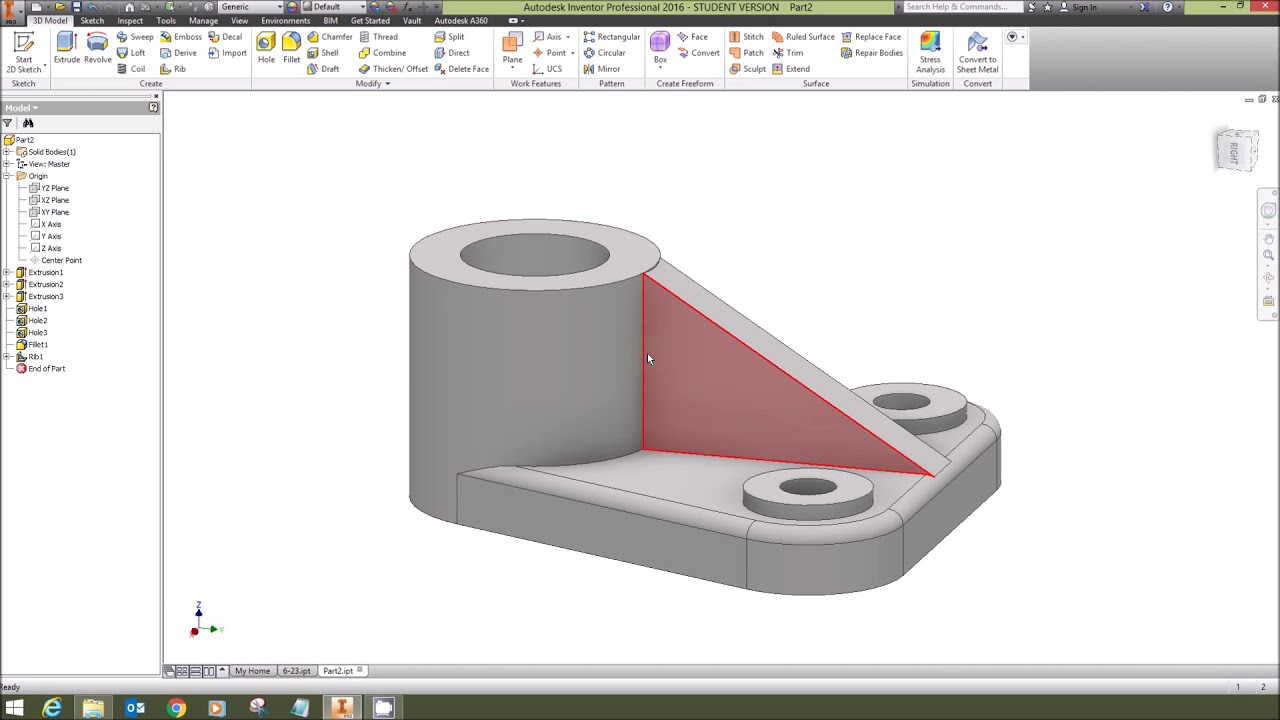Expand the Extrusion1 feature
The image size is (1280, 720).
tap(7, 272)
